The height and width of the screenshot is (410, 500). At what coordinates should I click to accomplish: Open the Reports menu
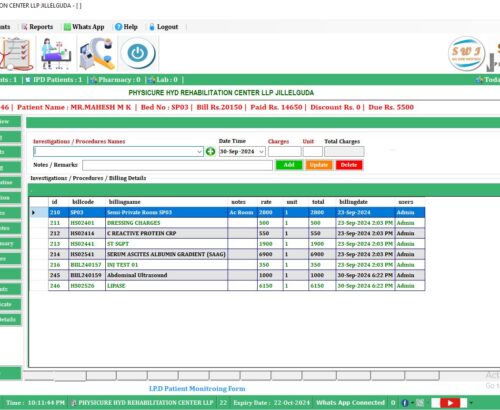[x=37, y=27]
